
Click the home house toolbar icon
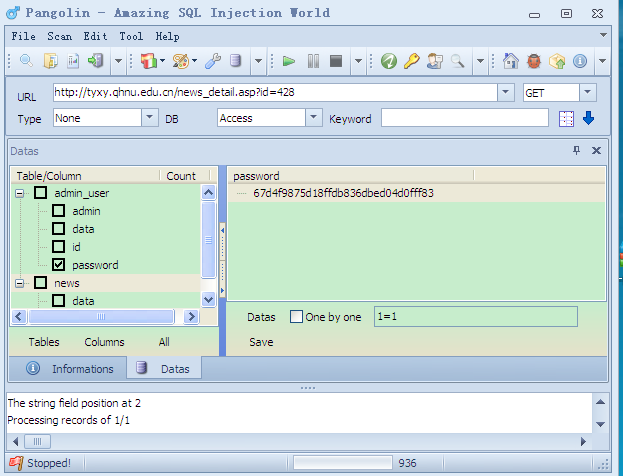pyautogui.click(x=511, y=61)
